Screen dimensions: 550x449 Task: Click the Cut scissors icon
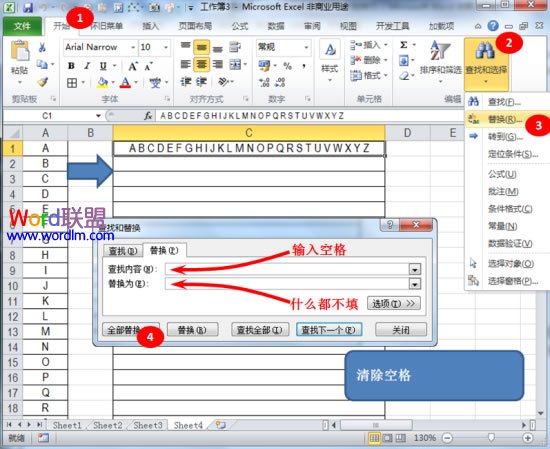pyautogui.click(x=42, y=47)
